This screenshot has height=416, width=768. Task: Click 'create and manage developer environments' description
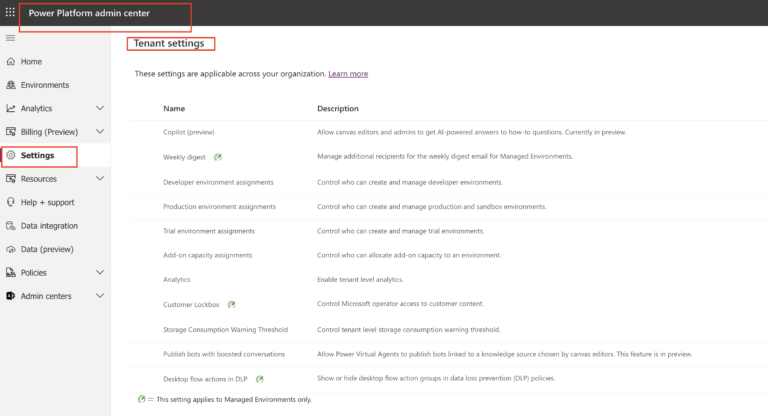(x=410, y=182)
